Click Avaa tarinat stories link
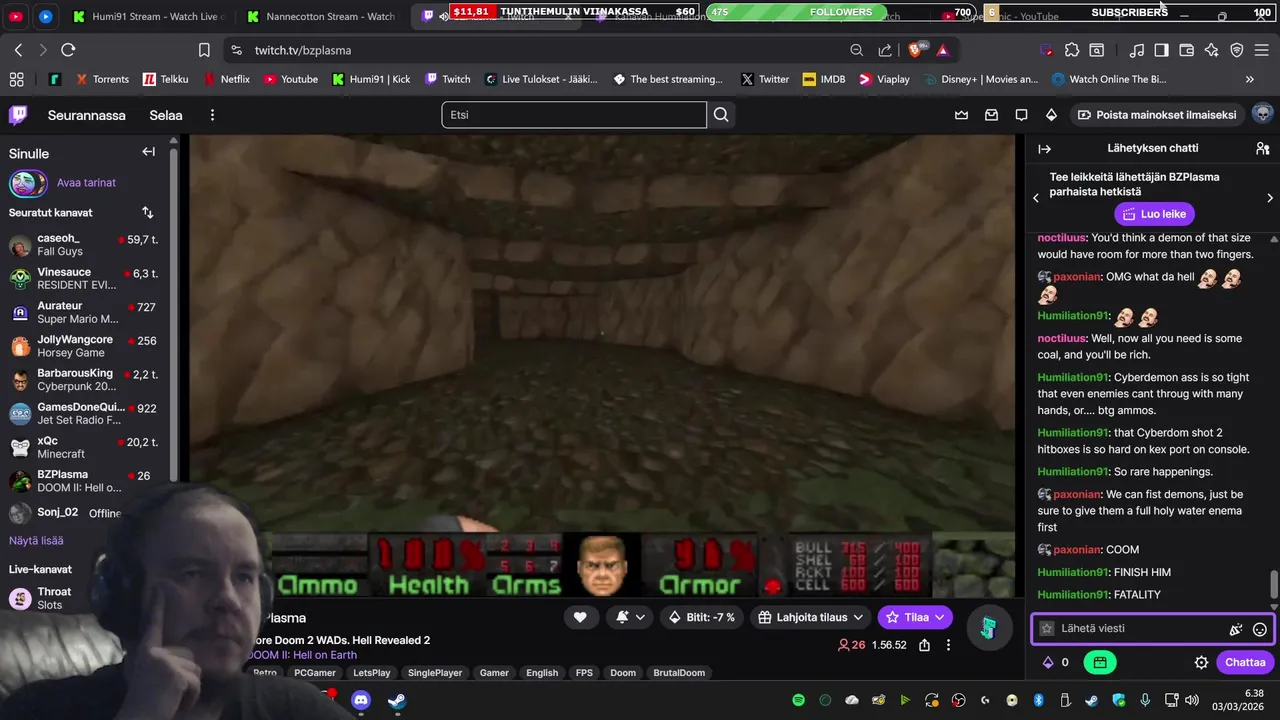Screen dimensions: 1280x720 (86, 183)
